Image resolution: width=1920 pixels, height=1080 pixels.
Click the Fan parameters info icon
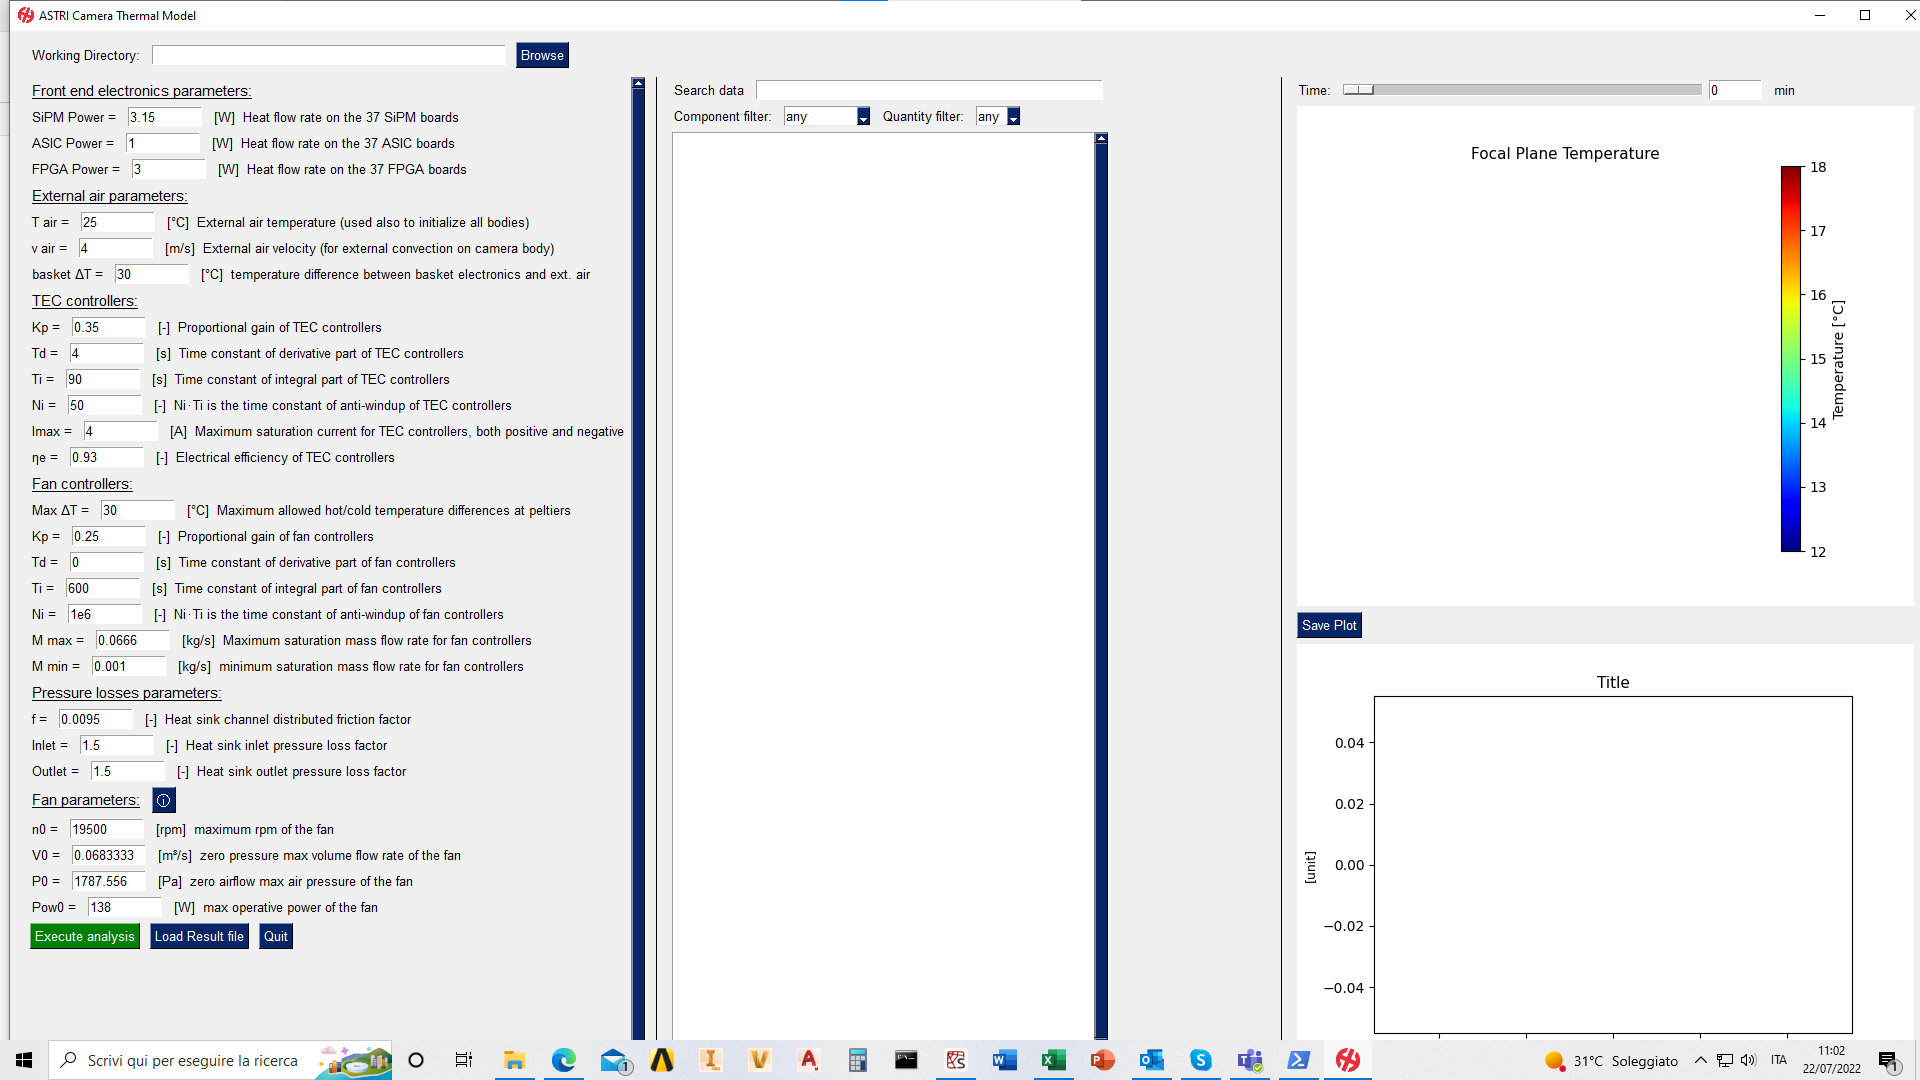click(163, 800)
